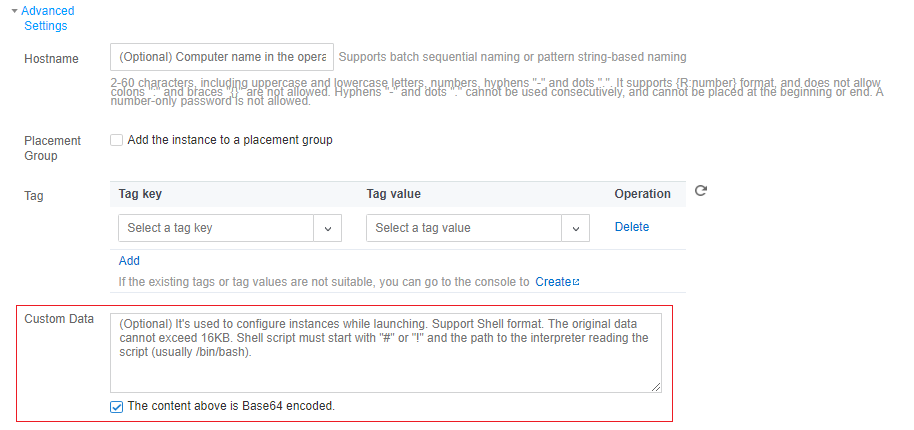Click the external-link icon beside Create

[576, 282]
